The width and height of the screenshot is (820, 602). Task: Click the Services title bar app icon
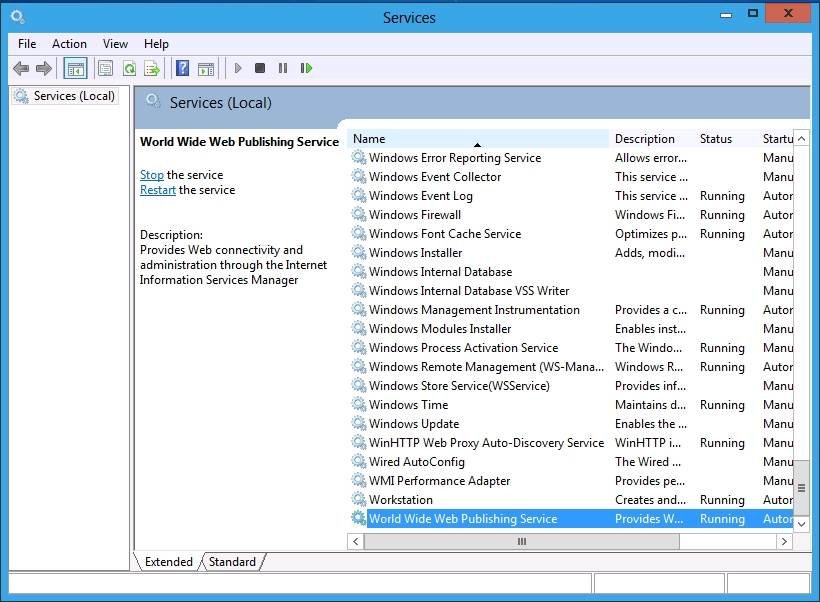[17, 17]
